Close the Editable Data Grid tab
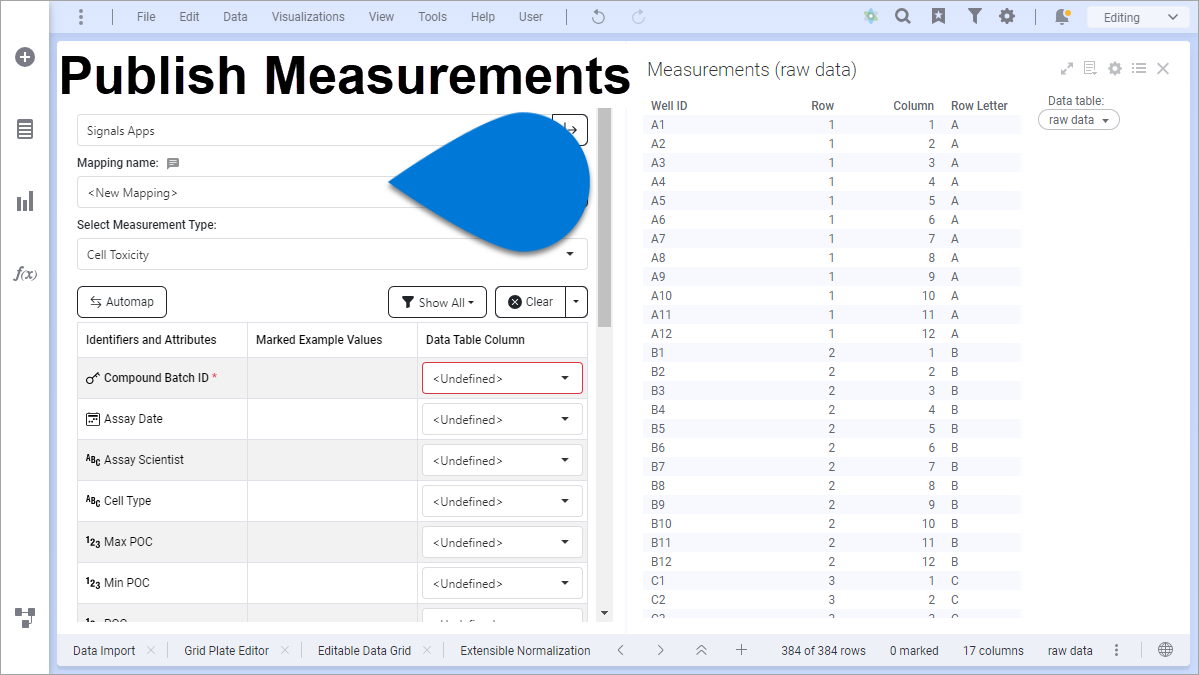The image size is (1199, 675). coord(427,651)
